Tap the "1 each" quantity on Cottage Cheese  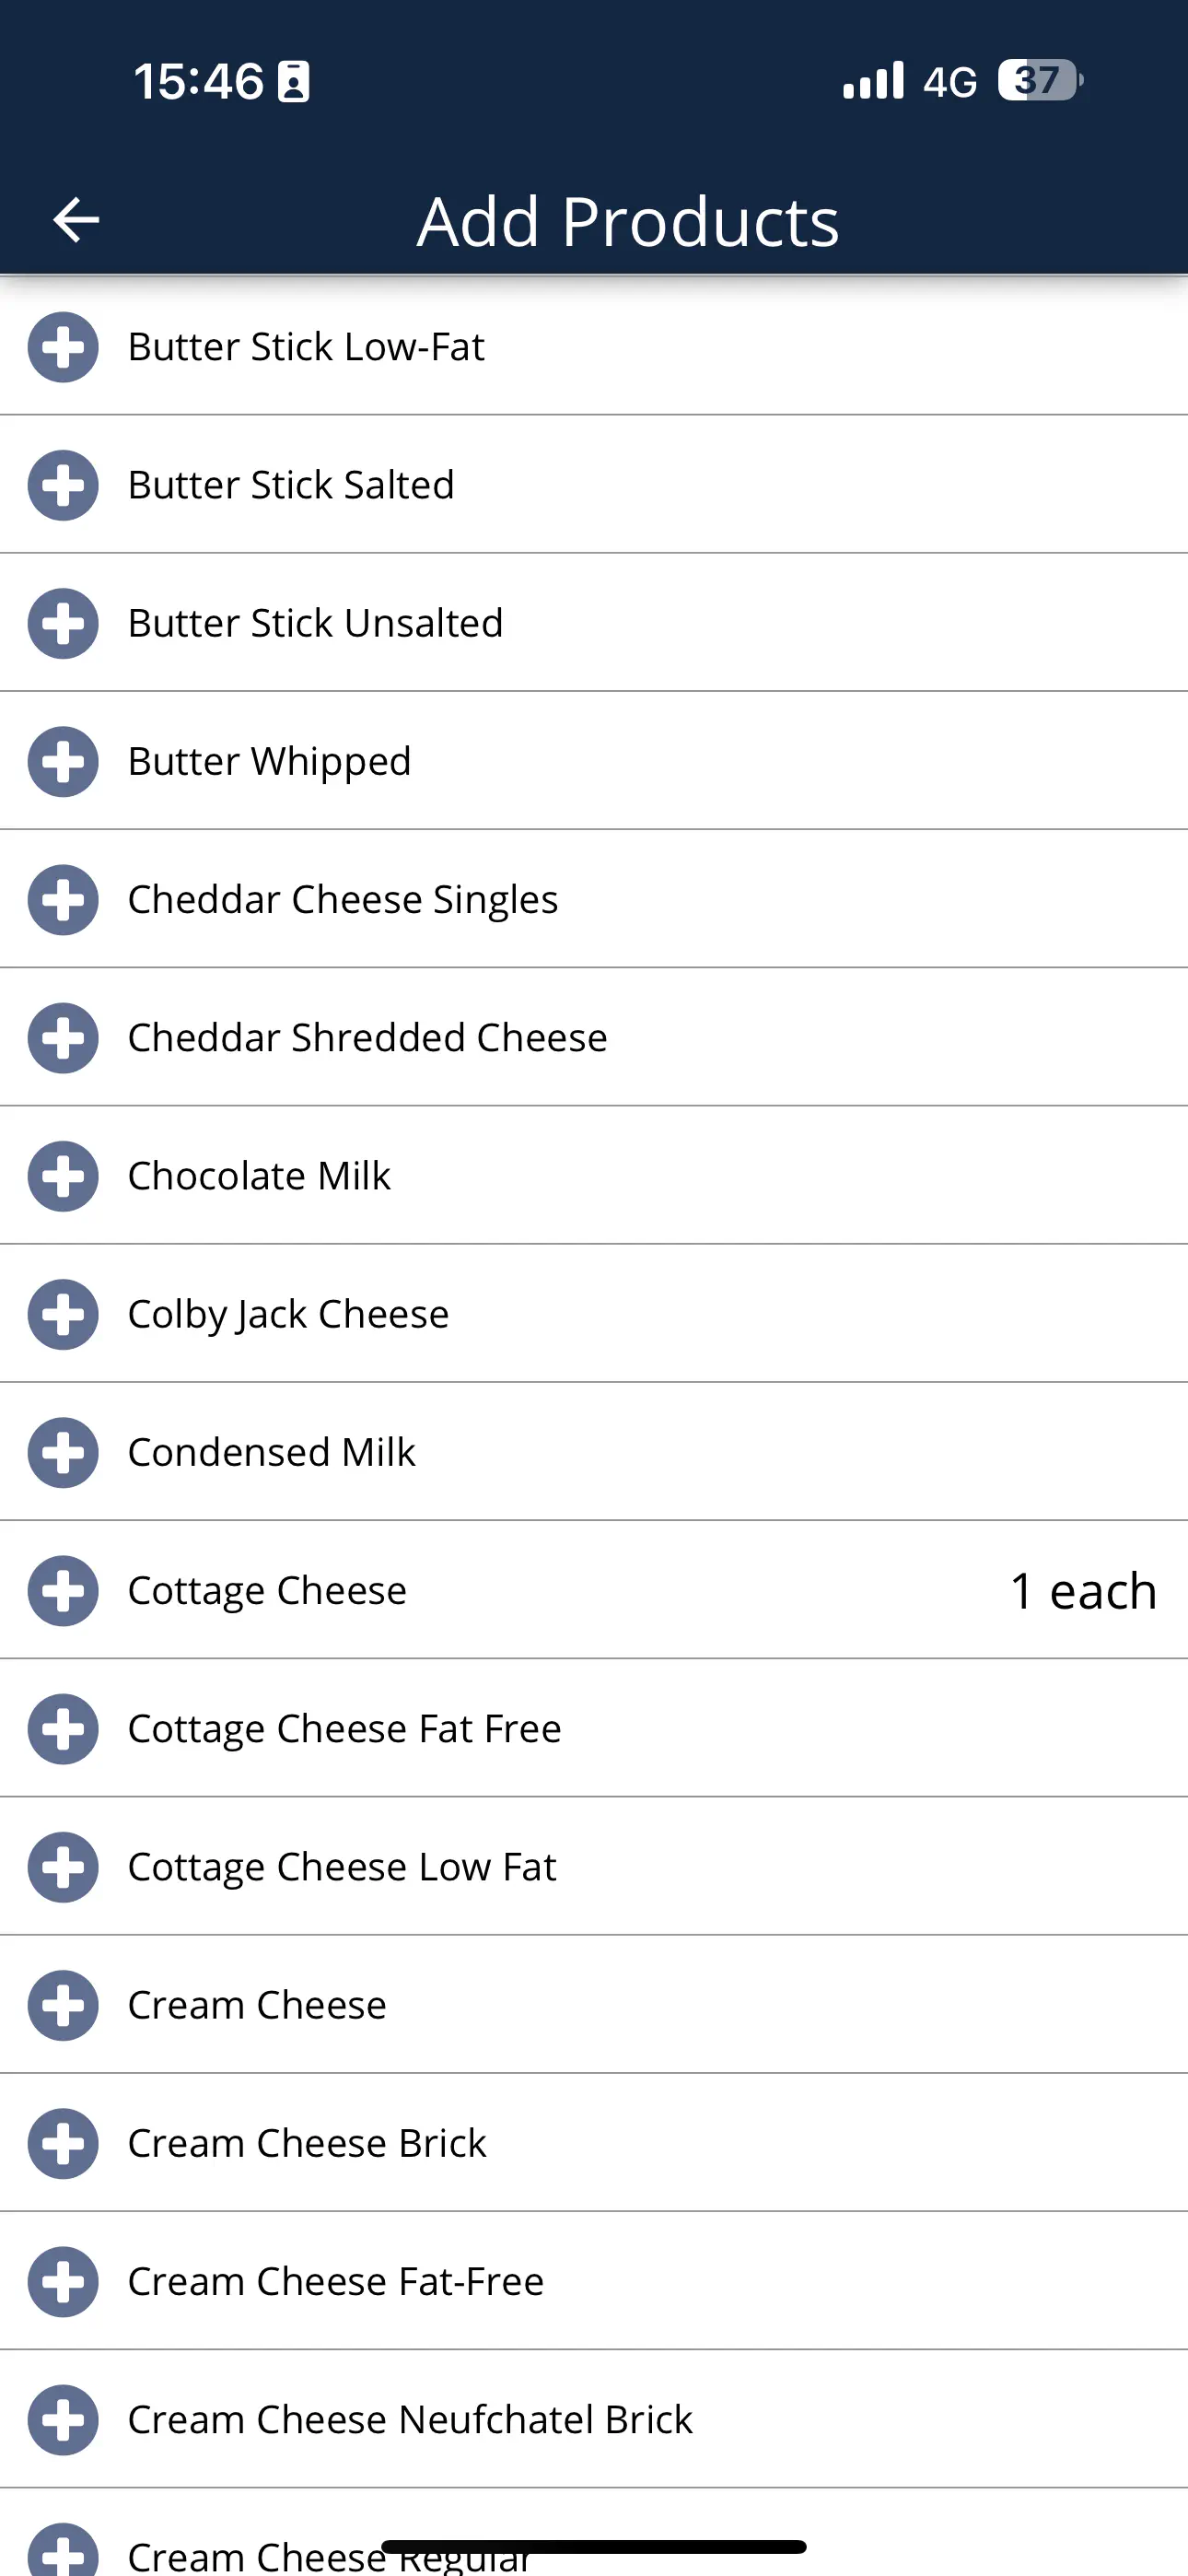pos(1082,1590)
